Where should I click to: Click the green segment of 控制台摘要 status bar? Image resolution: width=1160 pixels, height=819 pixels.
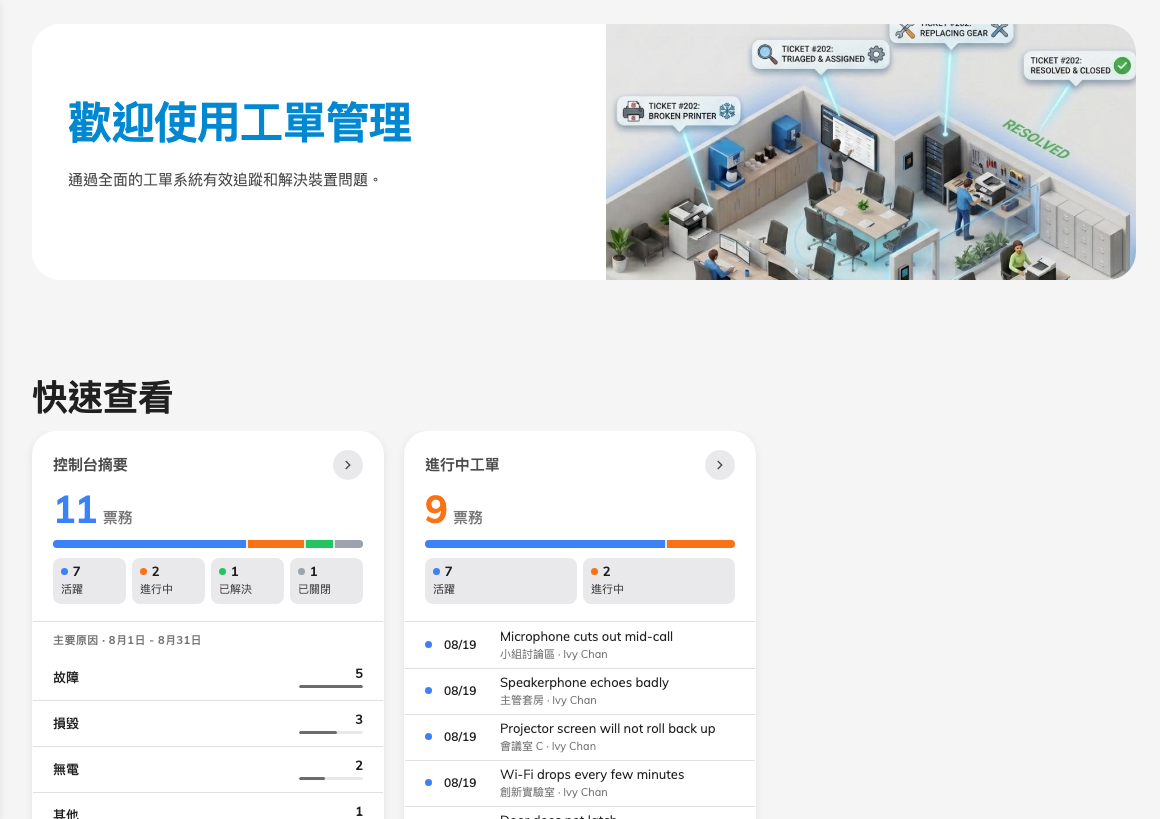(320, 544)
